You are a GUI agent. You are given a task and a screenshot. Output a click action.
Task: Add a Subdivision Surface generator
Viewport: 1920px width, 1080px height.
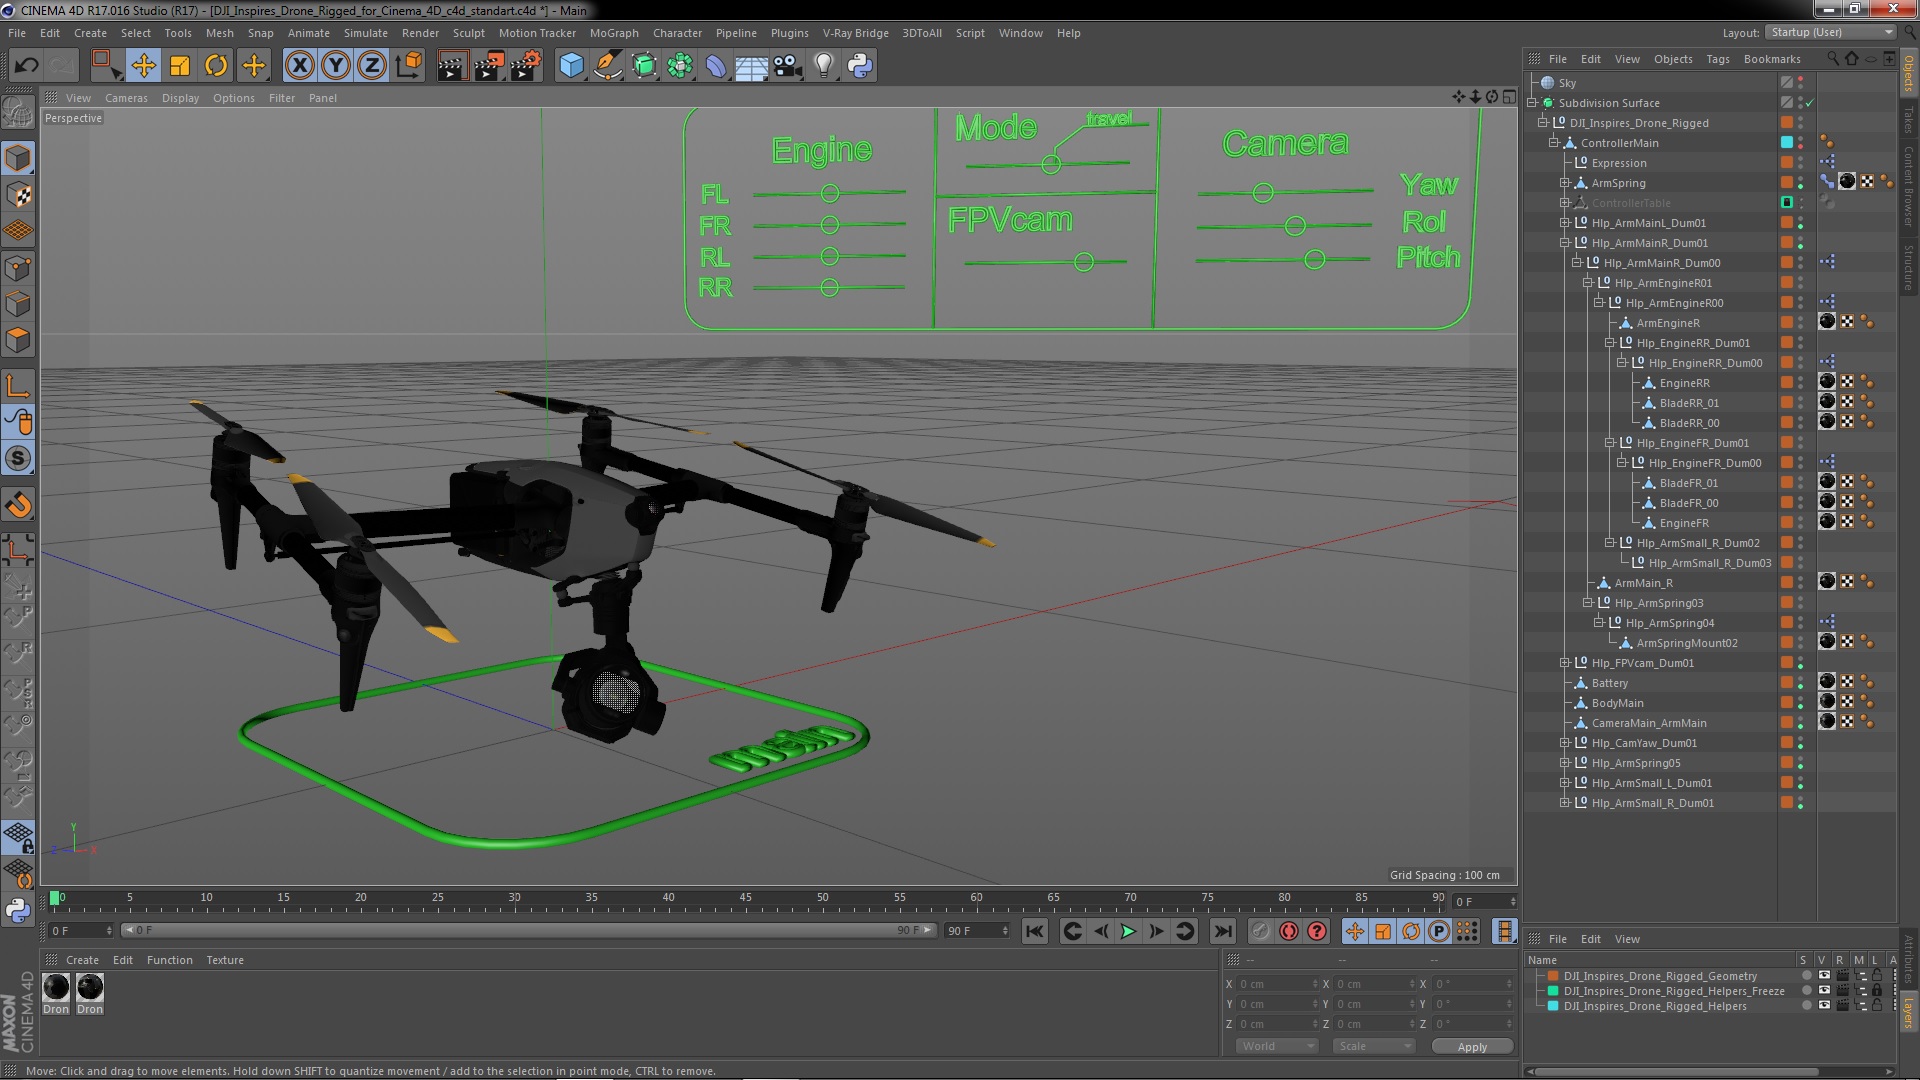click(x=644, y=66)
